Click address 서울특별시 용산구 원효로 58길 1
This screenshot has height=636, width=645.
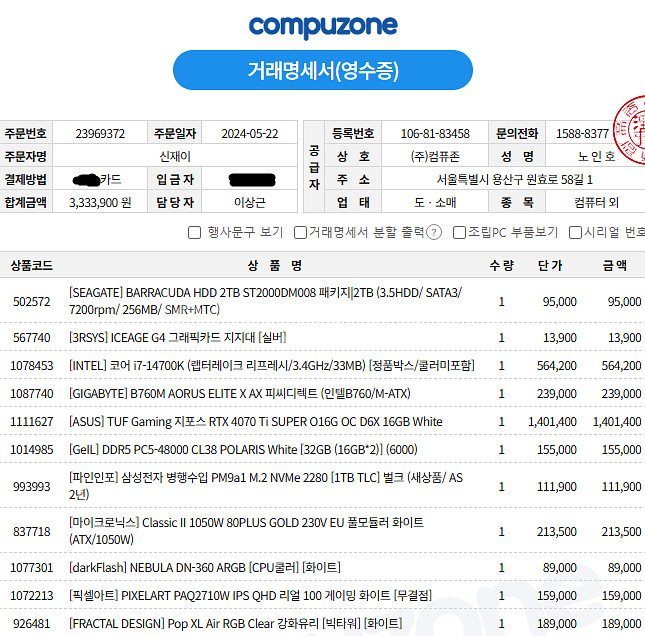(x=515, y=179)
